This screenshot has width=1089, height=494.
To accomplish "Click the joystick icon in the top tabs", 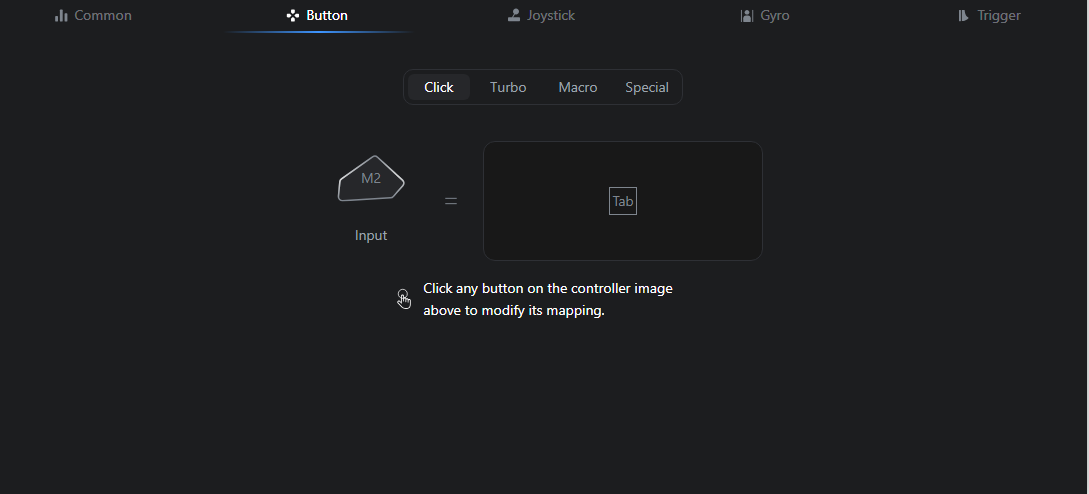I will click(514, 15).
